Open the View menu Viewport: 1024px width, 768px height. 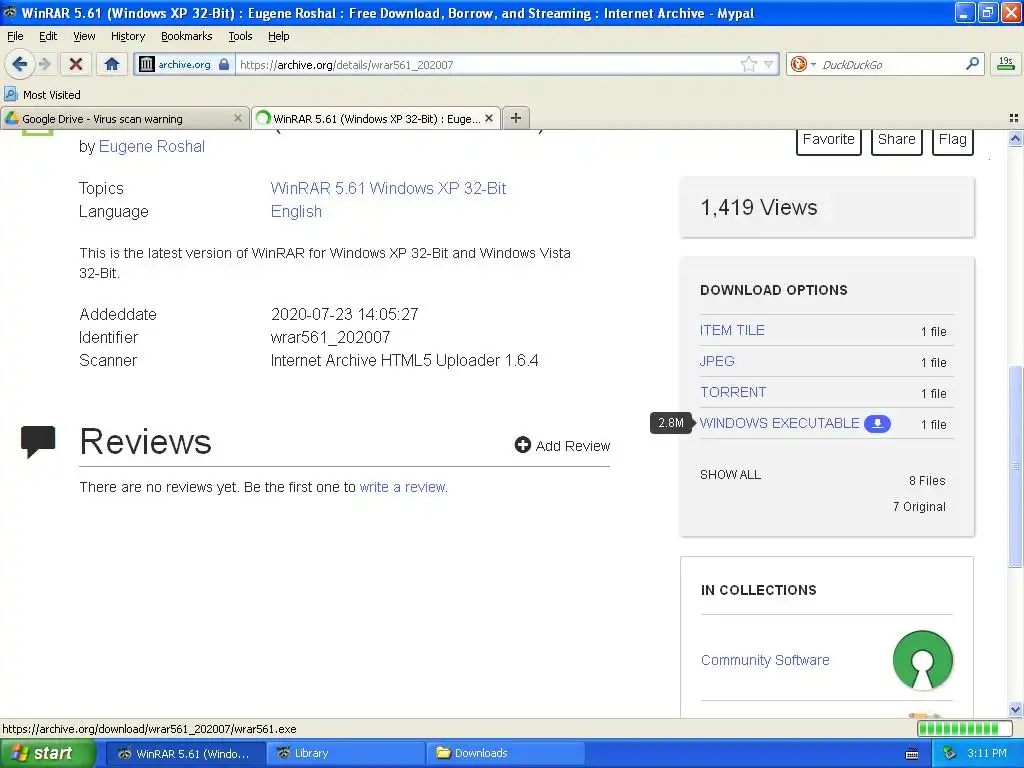84,36
